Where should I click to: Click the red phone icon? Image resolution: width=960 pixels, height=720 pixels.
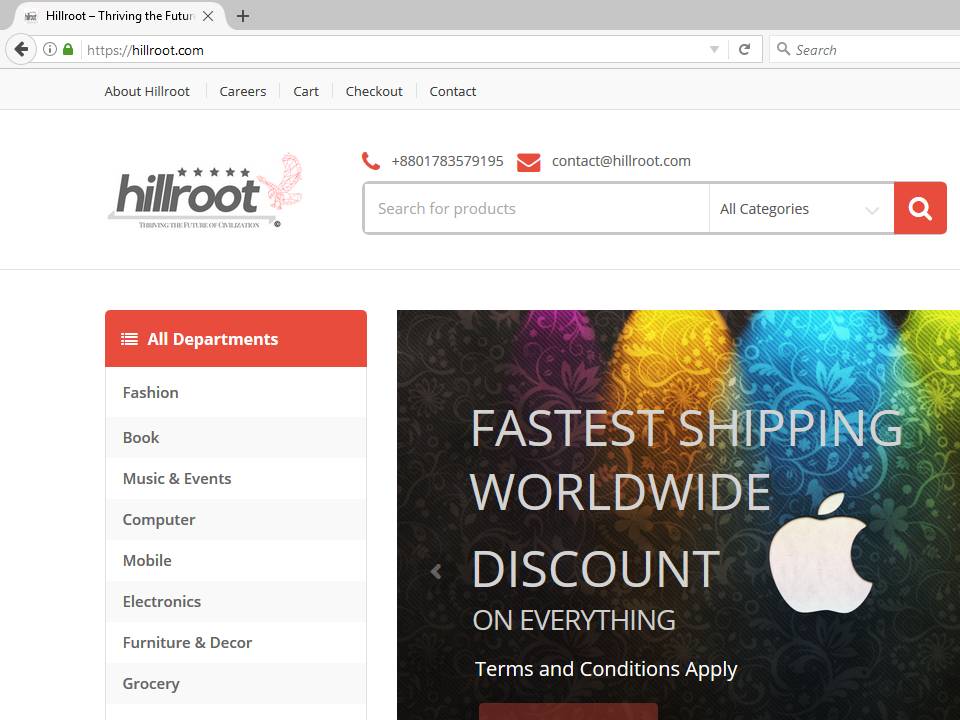371,161
